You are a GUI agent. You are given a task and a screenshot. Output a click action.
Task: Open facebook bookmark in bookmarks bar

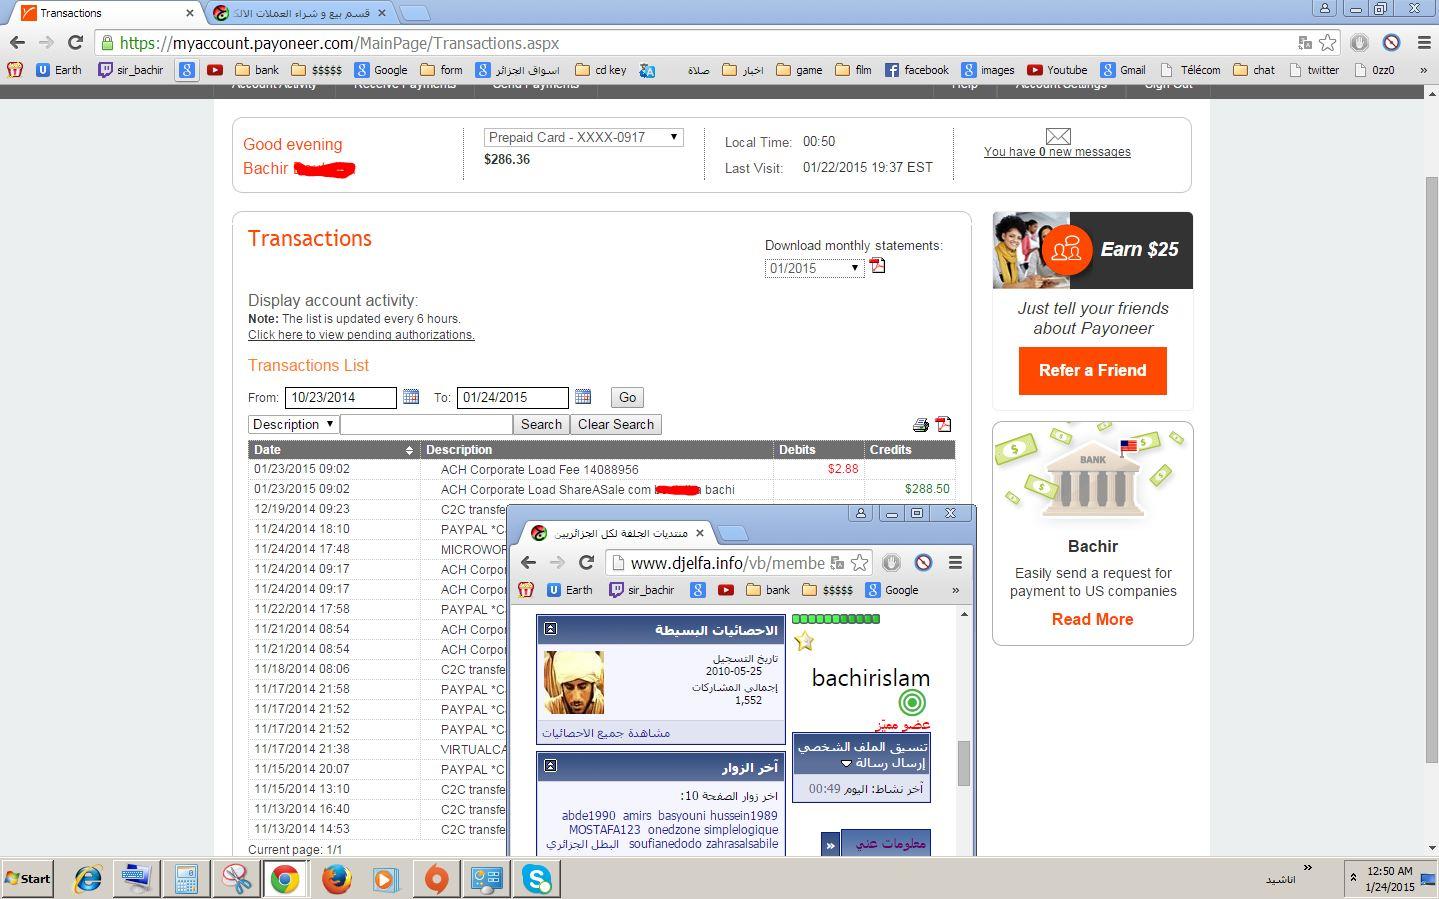pos(917,70)
